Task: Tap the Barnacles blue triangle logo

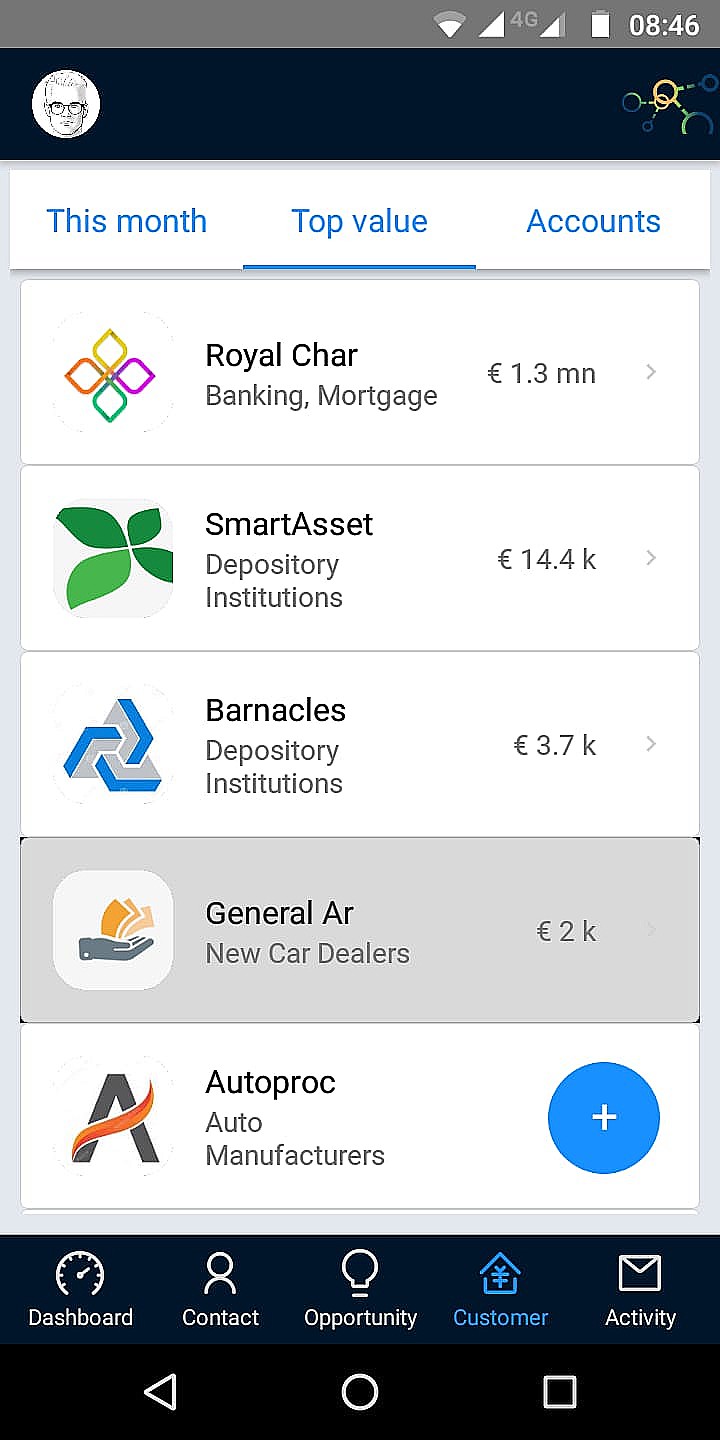Action: tap(112, 744)
